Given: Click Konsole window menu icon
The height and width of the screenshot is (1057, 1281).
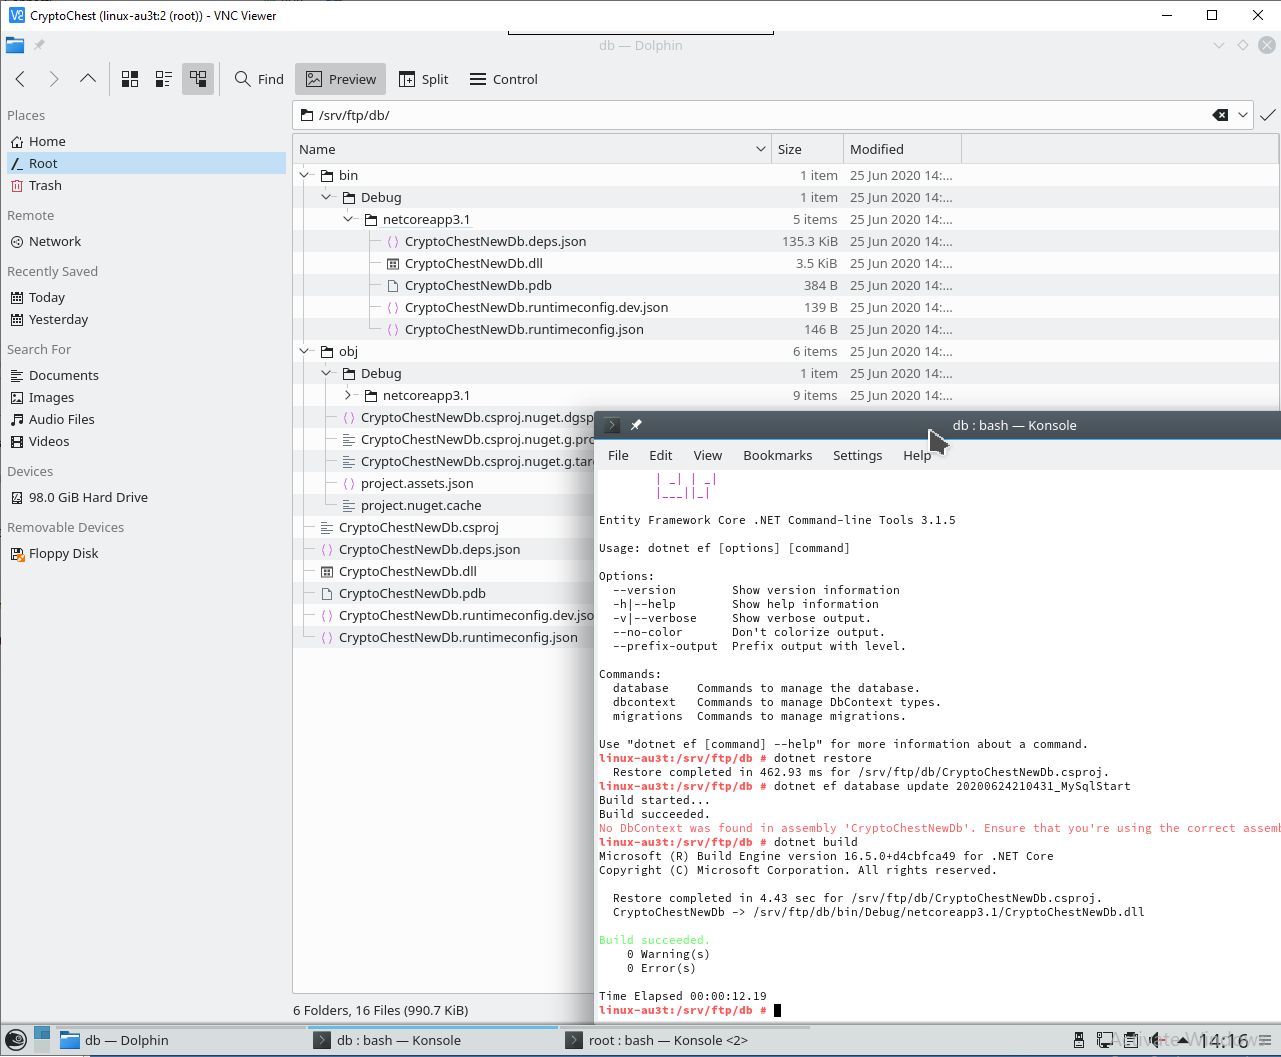Looking at the screenshot, I should [612, 425].
